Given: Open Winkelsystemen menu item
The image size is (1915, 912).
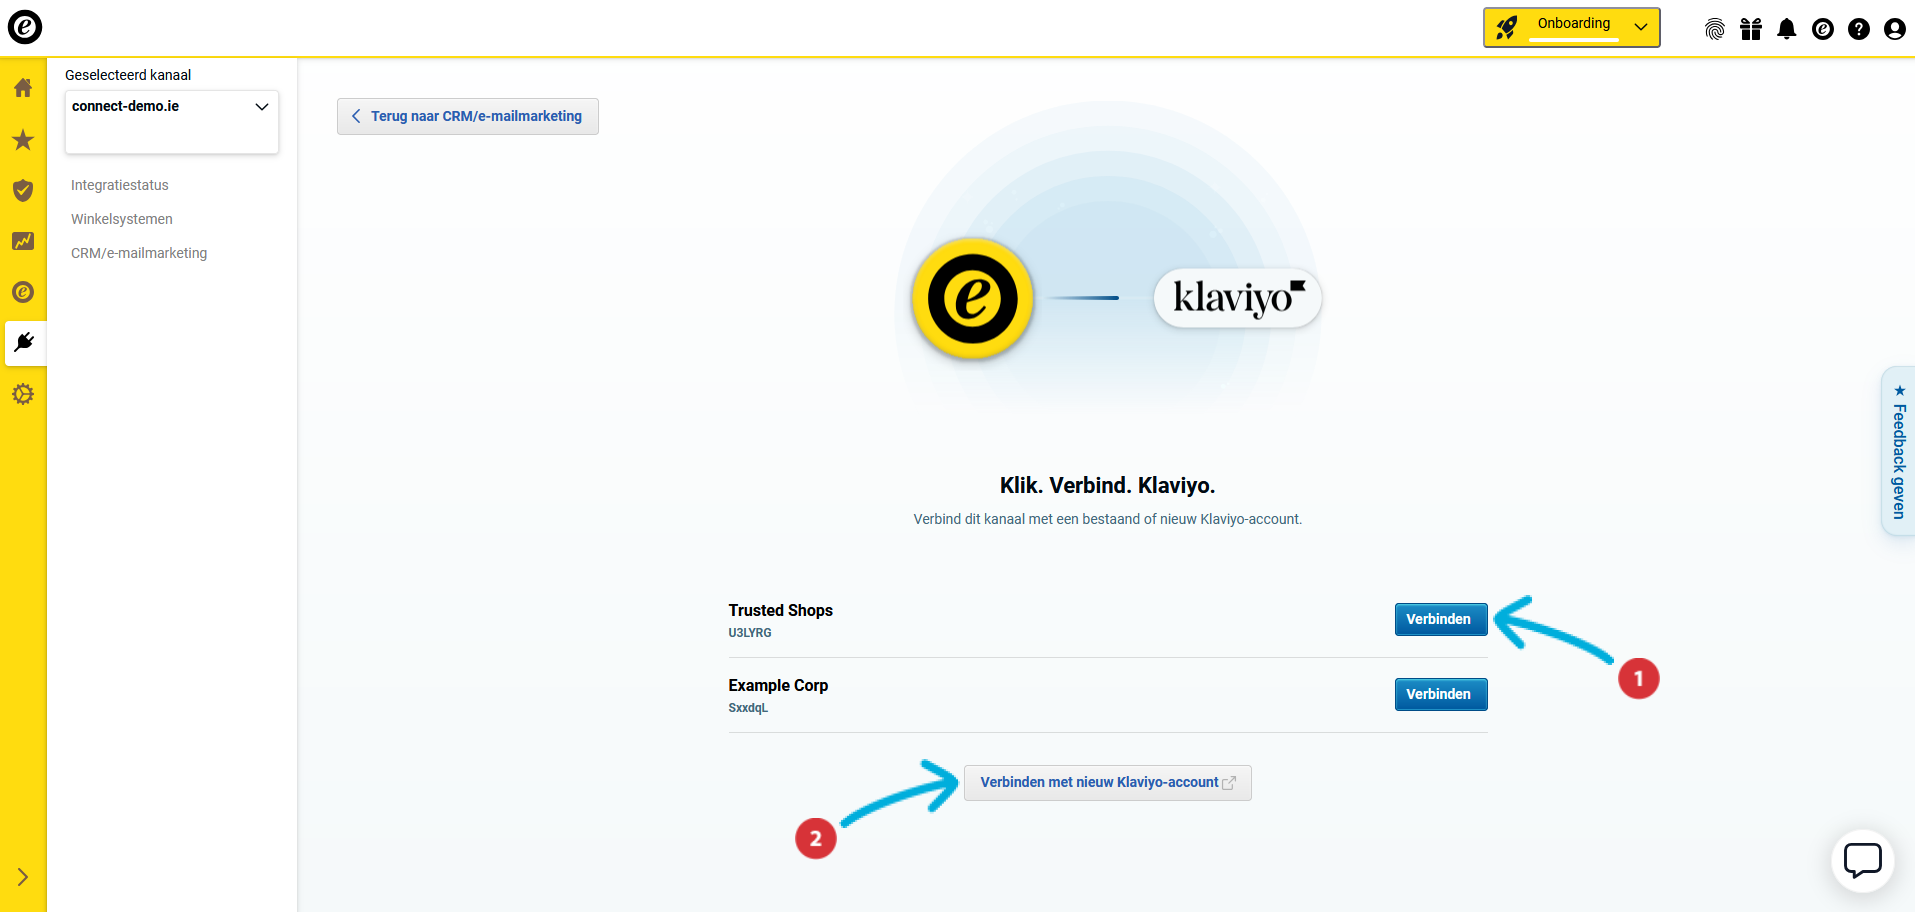Looking at the screenshot, I should coord(122,219).
